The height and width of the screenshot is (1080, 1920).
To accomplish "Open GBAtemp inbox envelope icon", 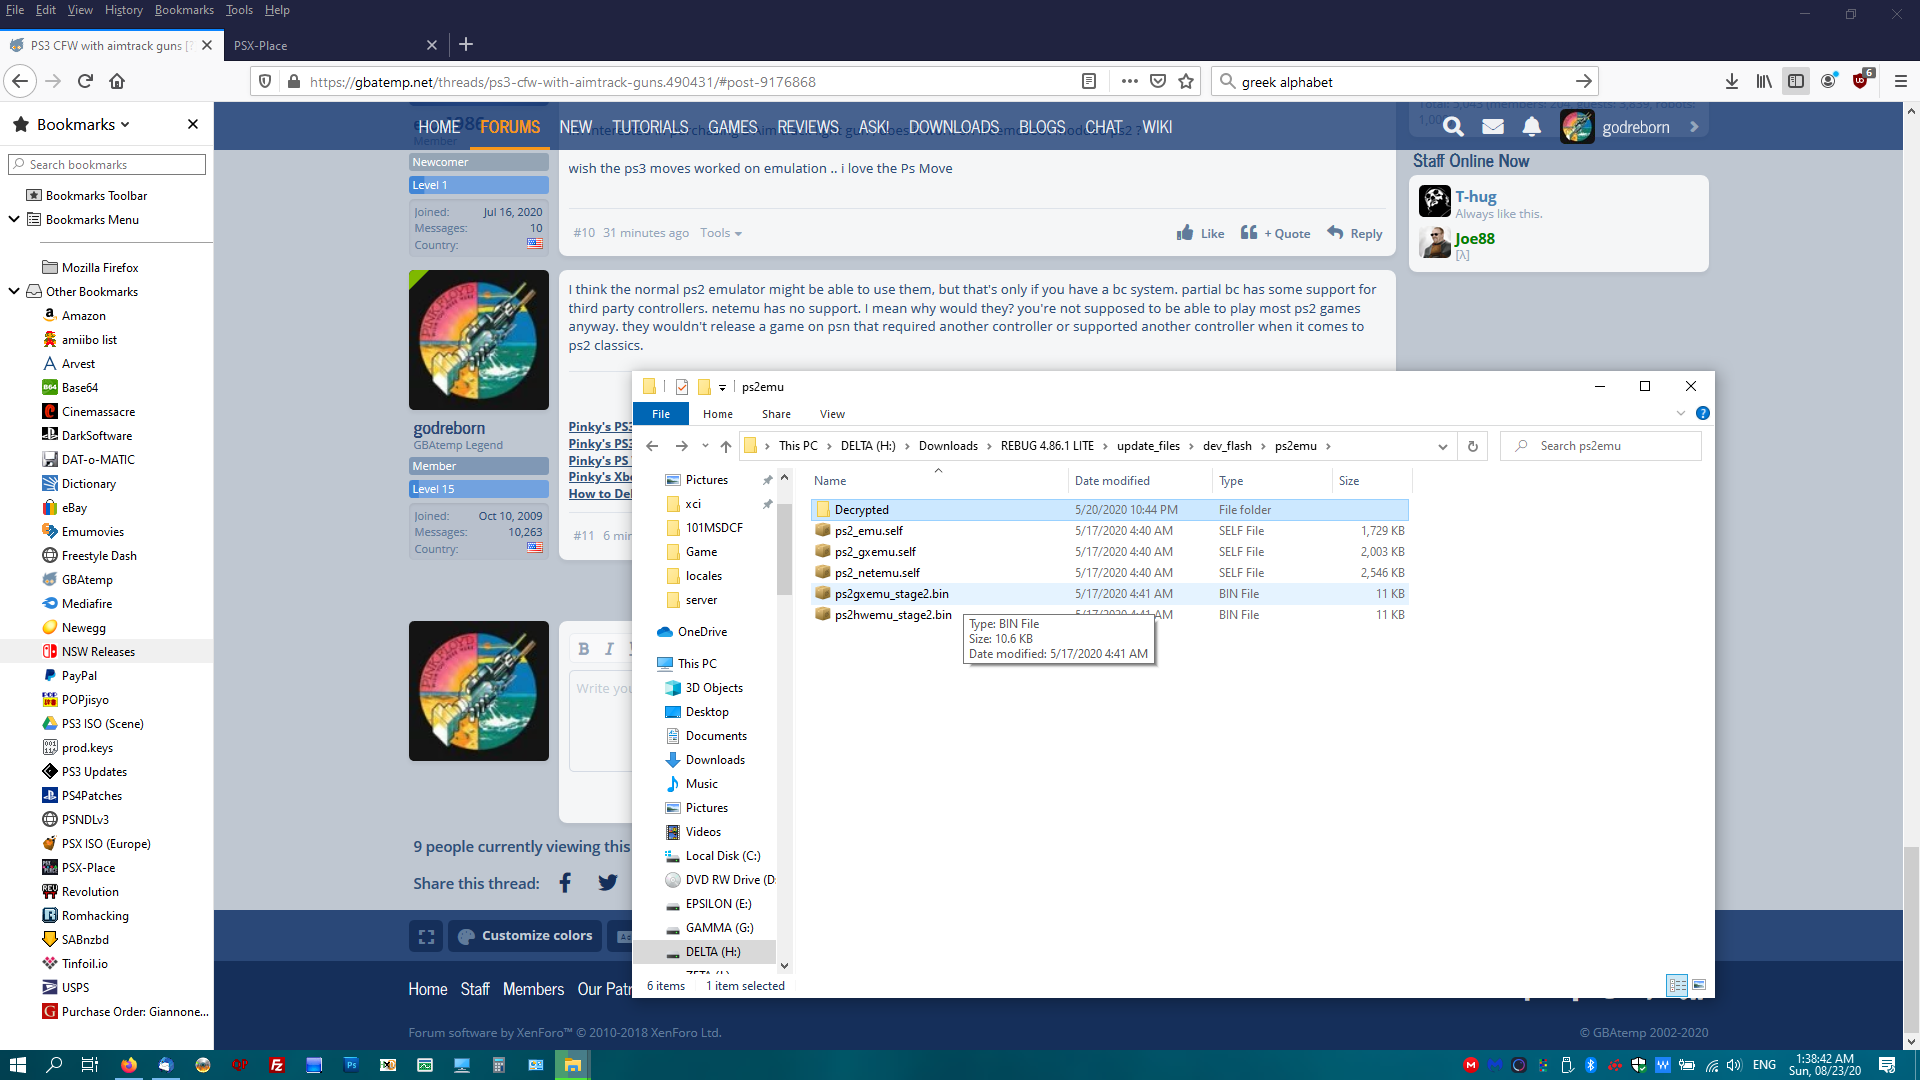I will pyautogui.click(x=1493, y=127).
